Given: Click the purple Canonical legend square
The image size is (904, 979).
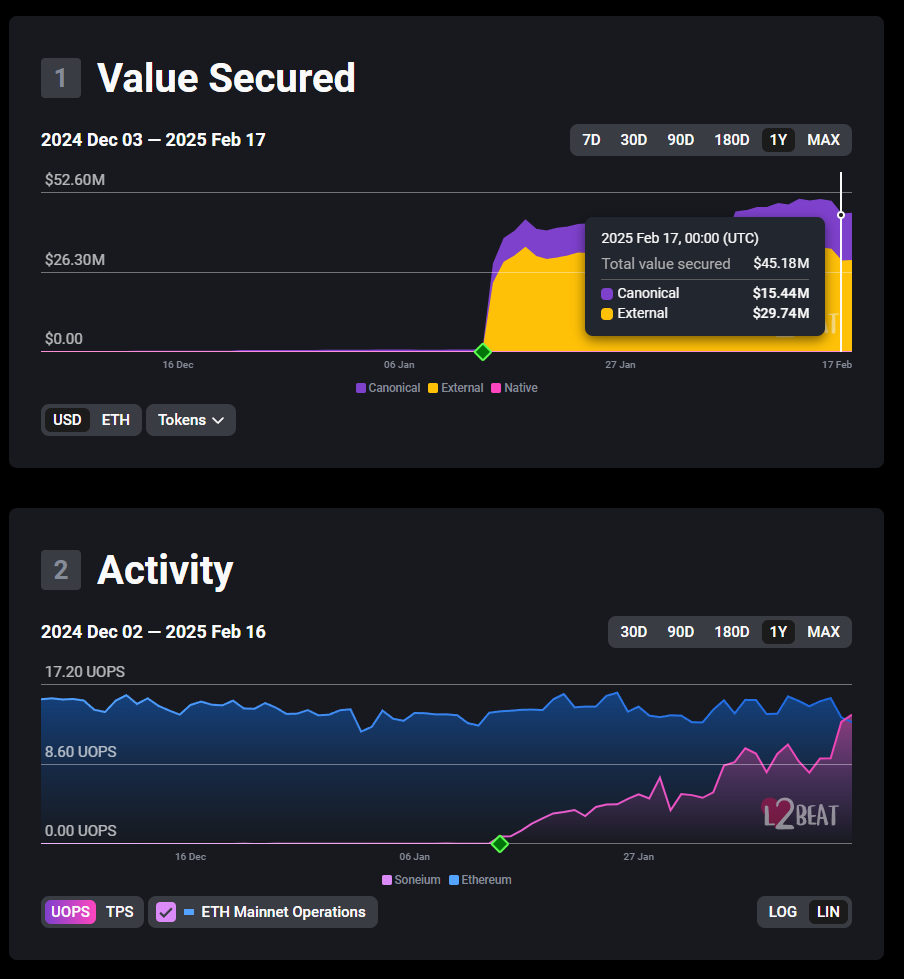Looking at the screenshot, I should (361, 388).
